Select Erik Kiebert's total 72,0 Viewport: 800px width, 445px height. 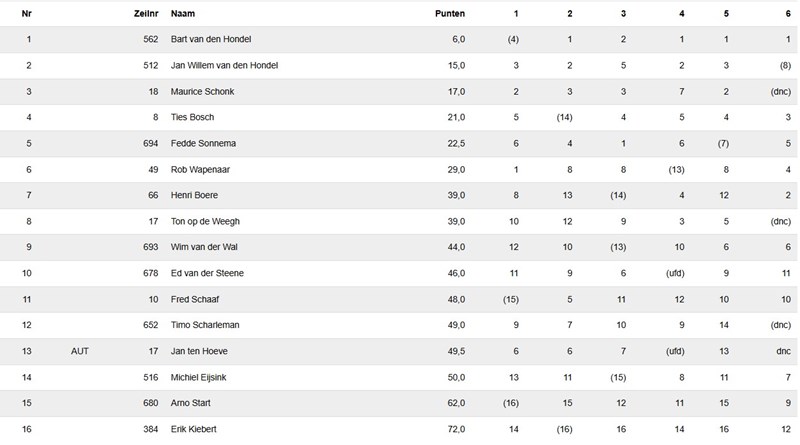(456, 429)
